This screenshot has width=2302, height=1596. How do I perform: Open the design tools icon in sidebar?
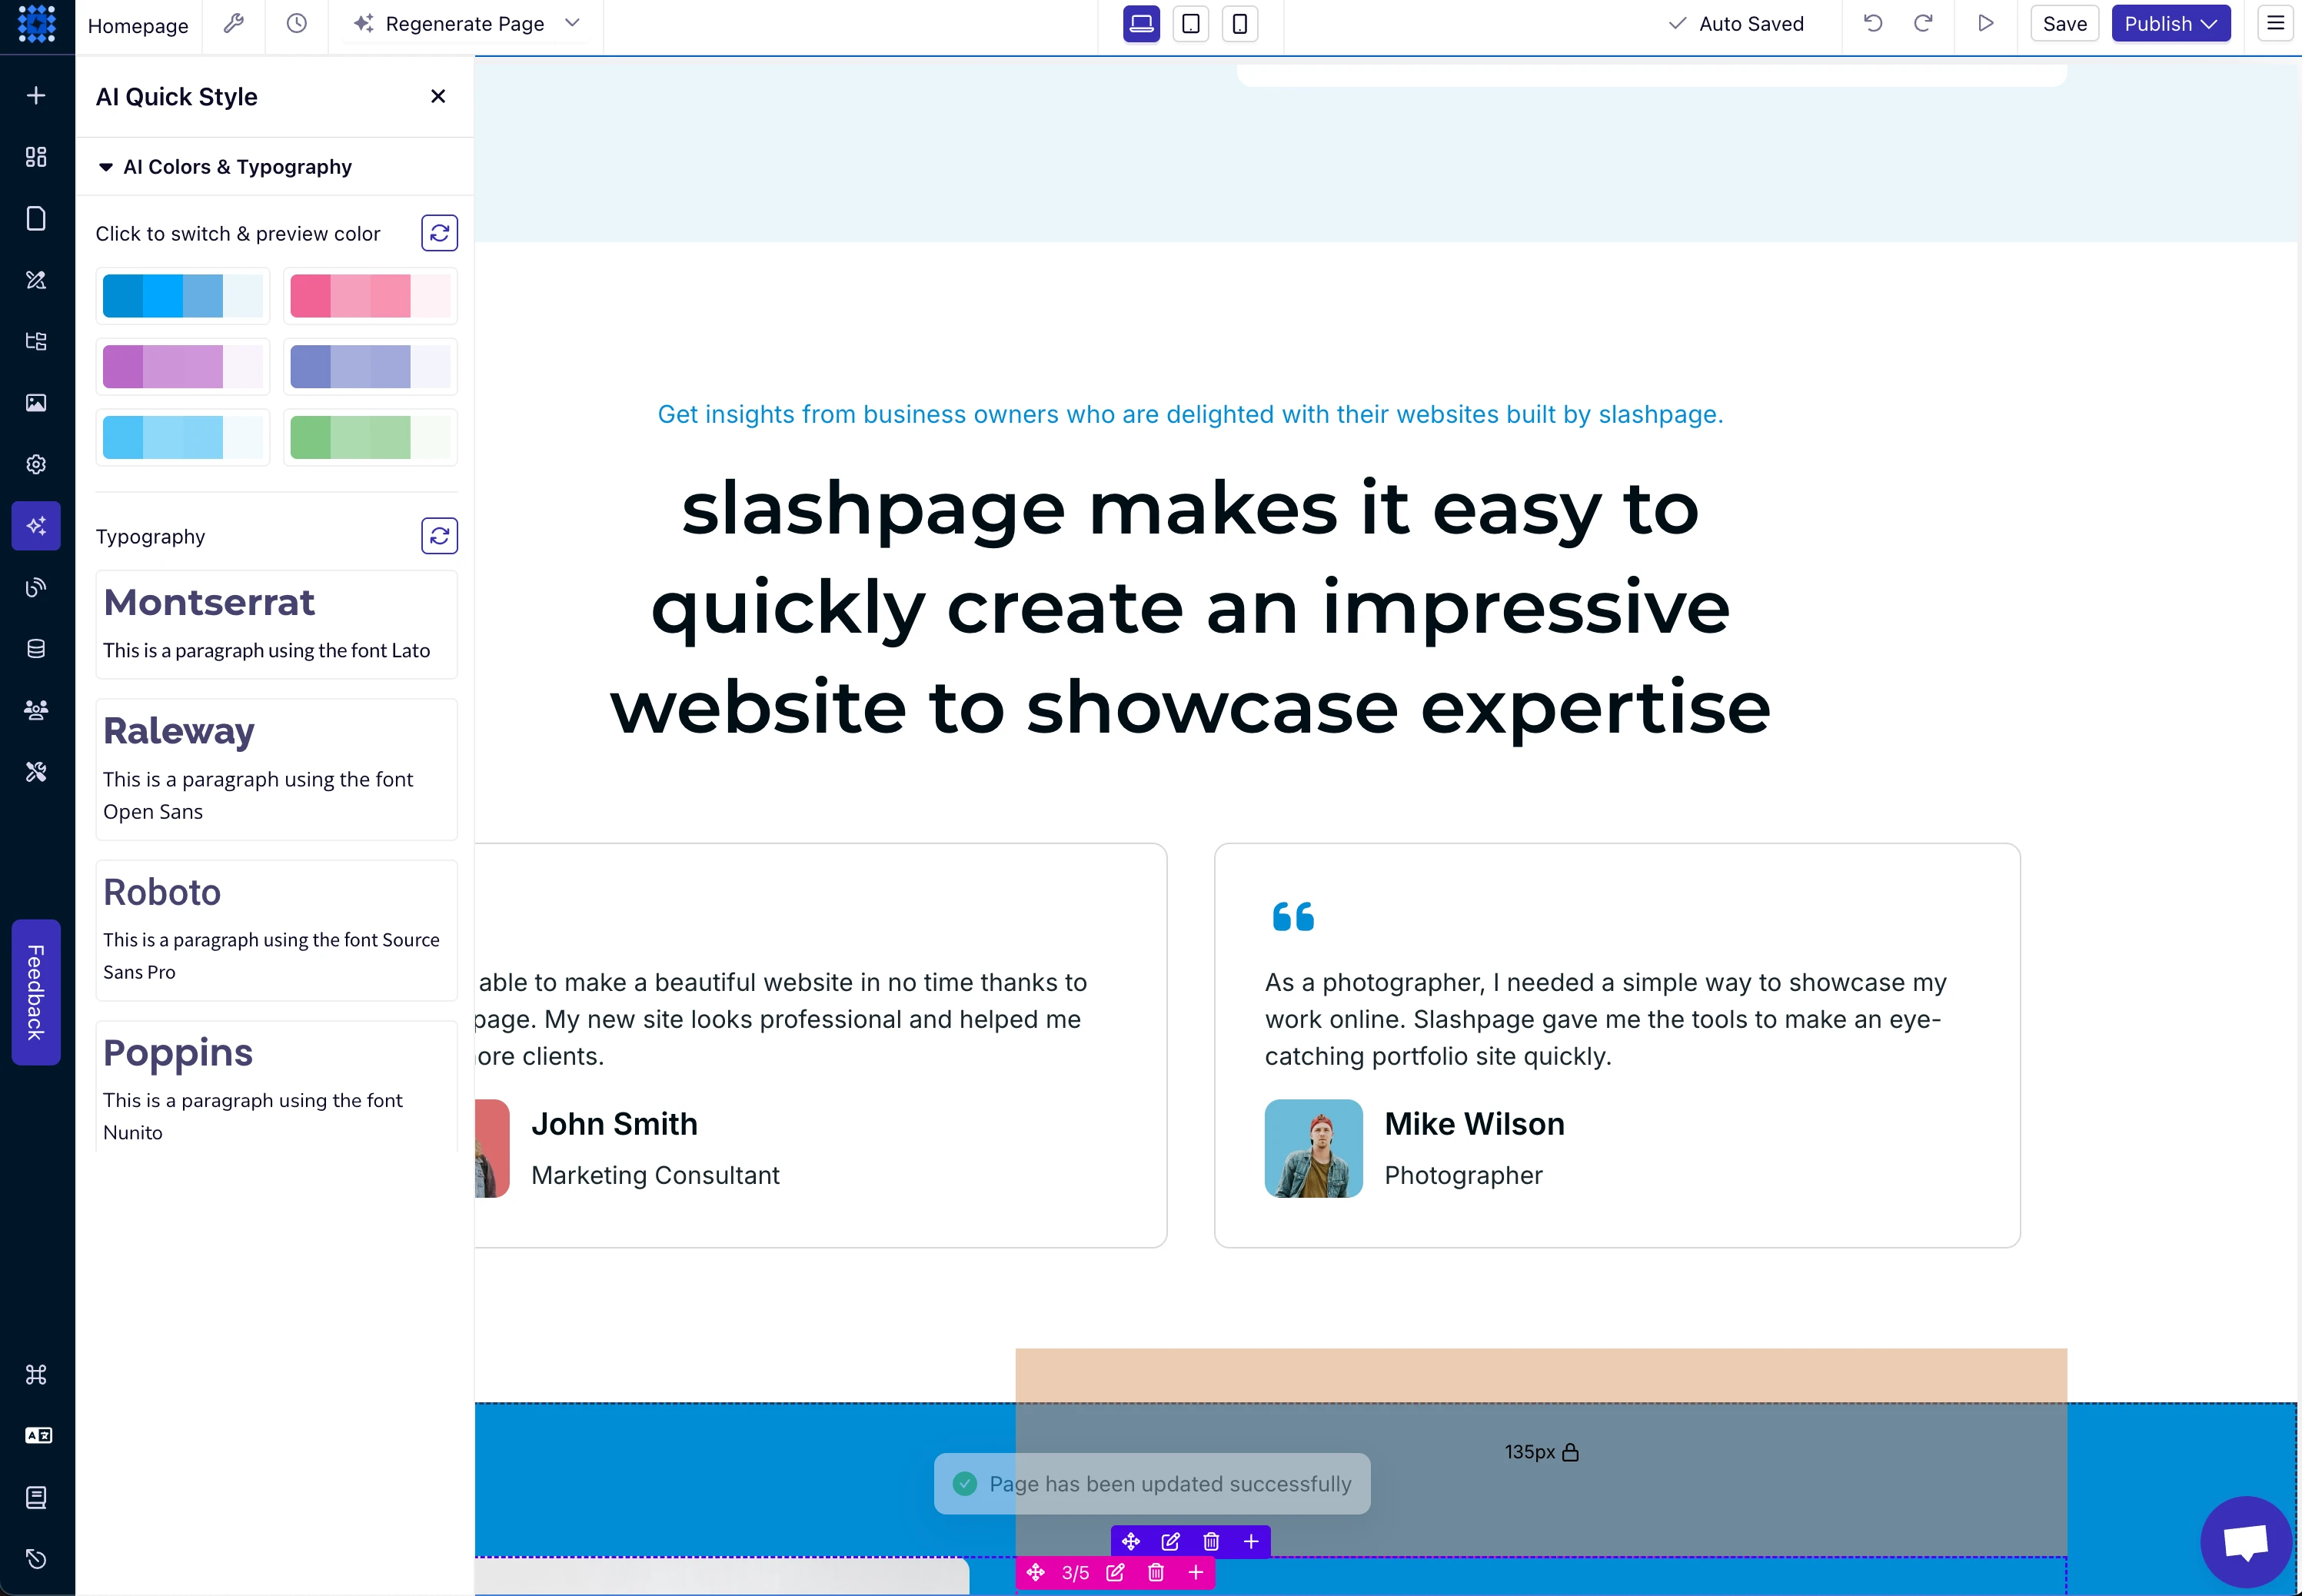tap(36, 280)
